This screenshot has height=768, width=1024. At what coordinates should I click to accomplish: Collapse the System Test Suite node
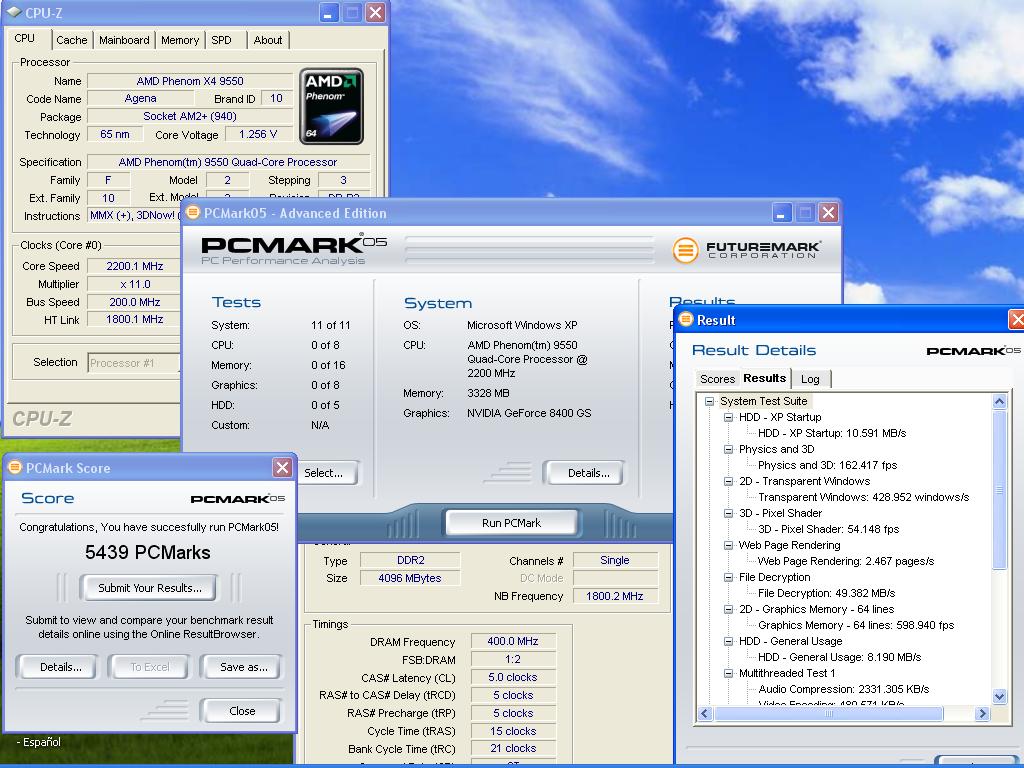click(x=709, y=401)
